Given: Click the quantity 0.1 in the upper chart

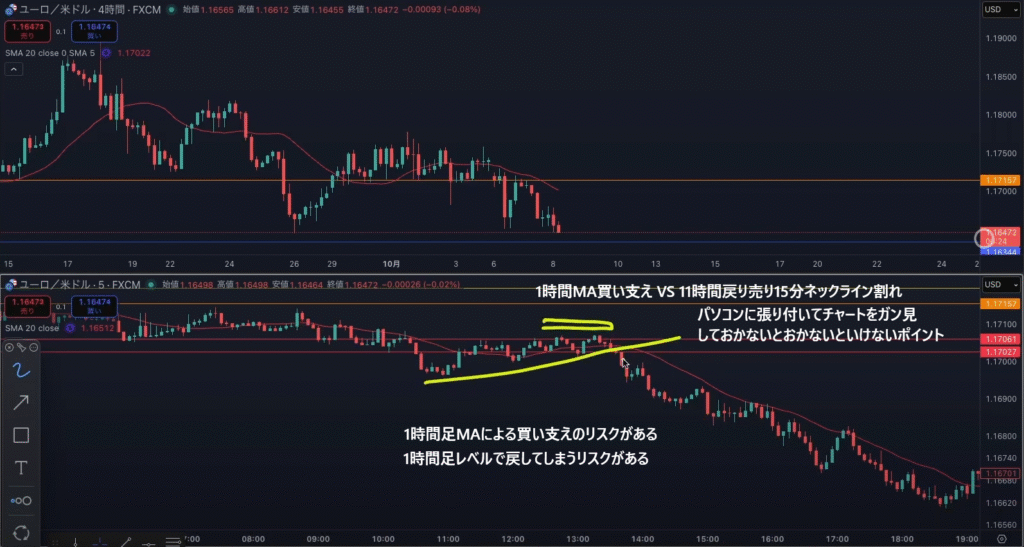Looking at the screenshot, I should click(x=61, y=31).
